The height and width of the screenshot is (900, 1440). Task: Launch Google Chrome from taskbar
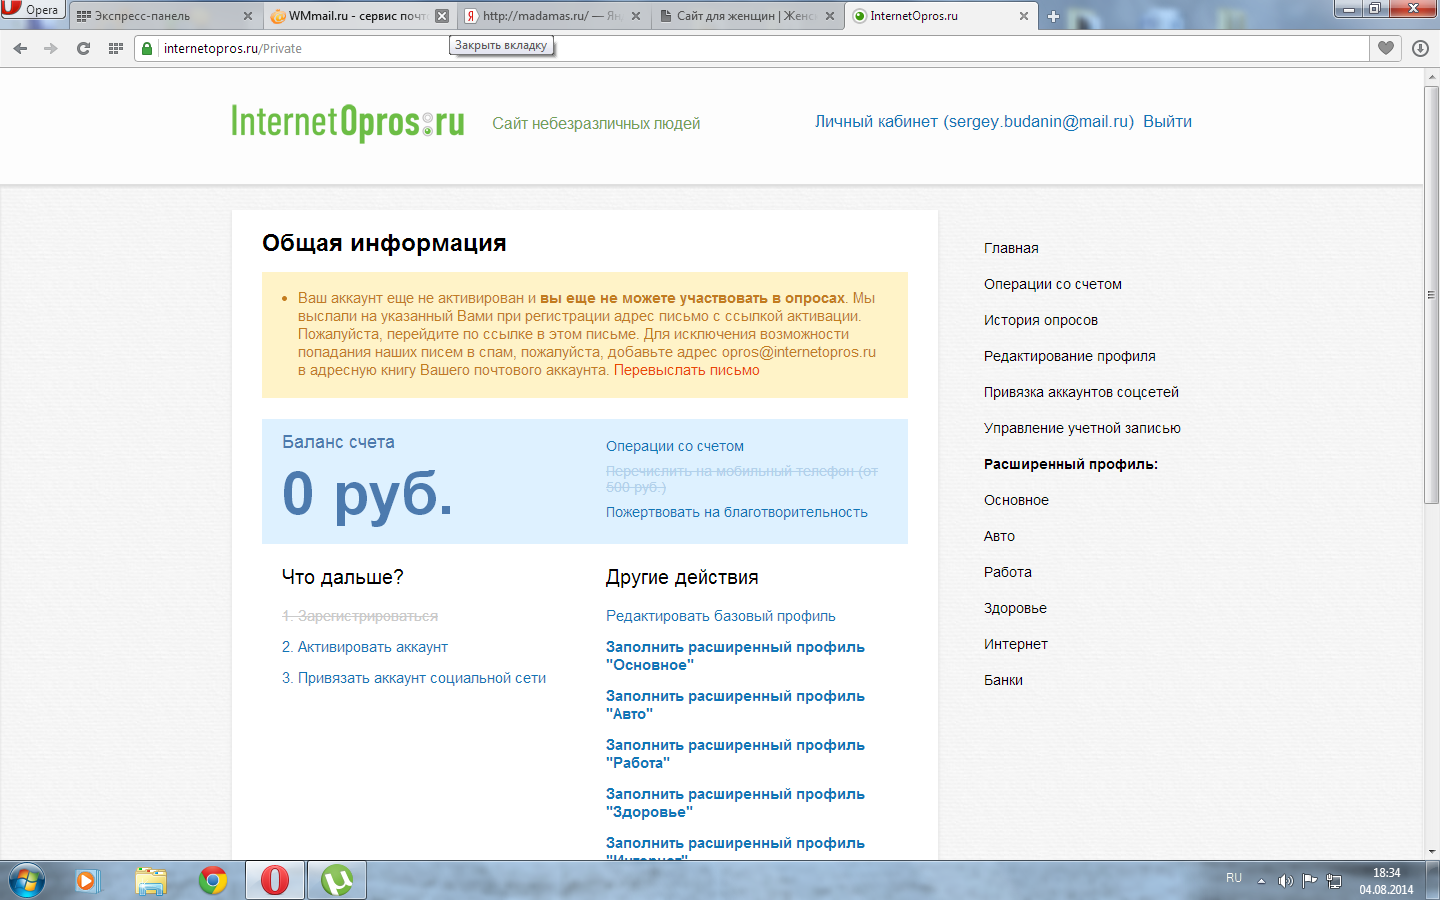click(x=213, y=880)
